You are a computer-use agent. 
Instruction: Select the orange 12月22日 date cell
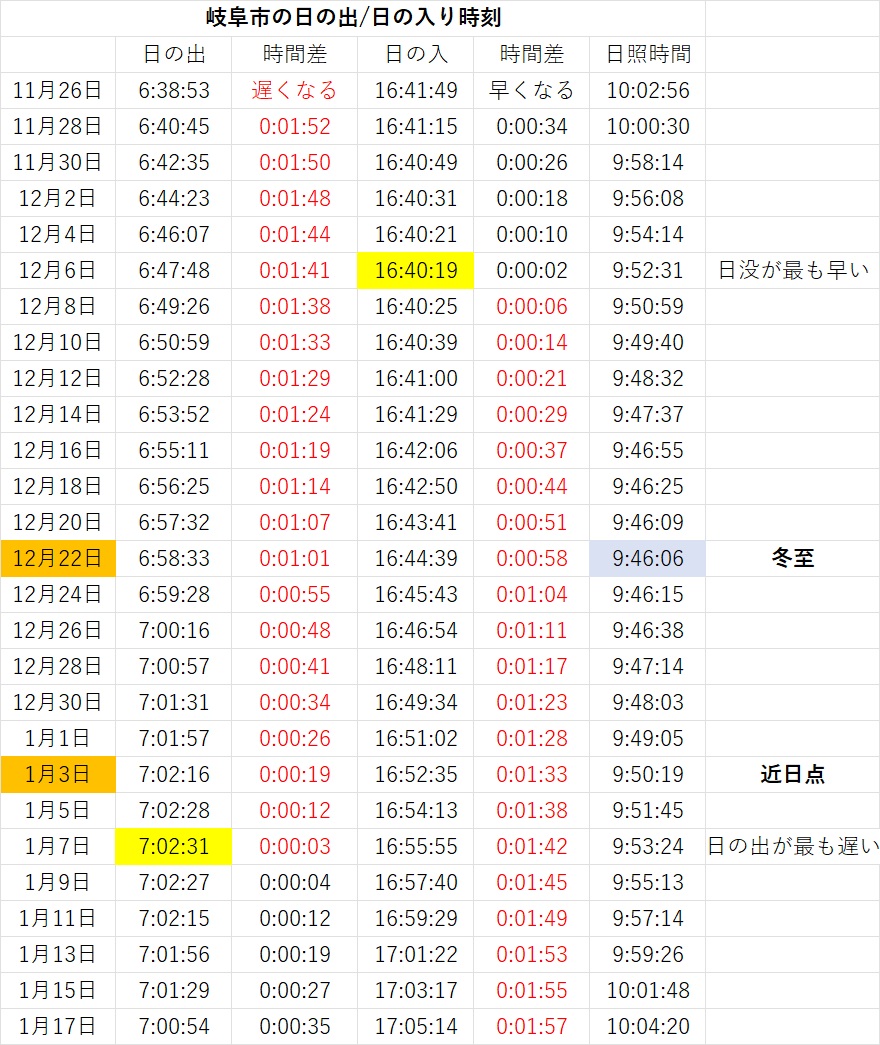[58, 558]
